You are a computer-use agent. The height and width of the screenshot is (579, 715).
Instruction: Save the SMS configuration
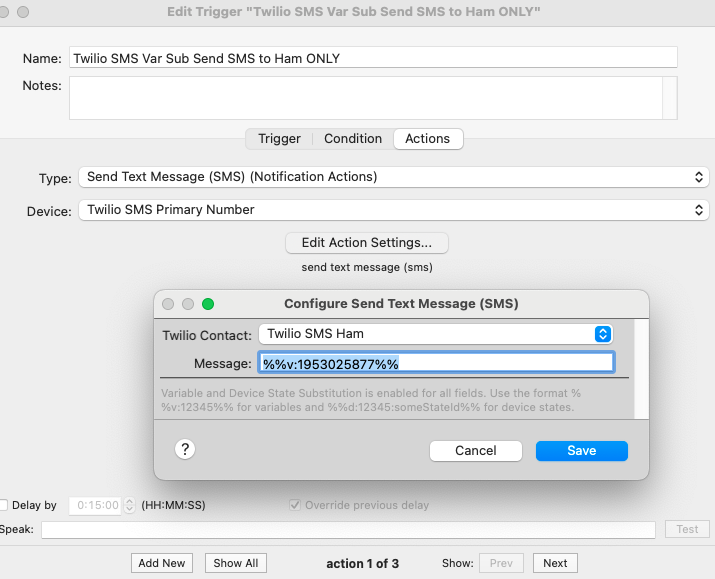[581, 451]
